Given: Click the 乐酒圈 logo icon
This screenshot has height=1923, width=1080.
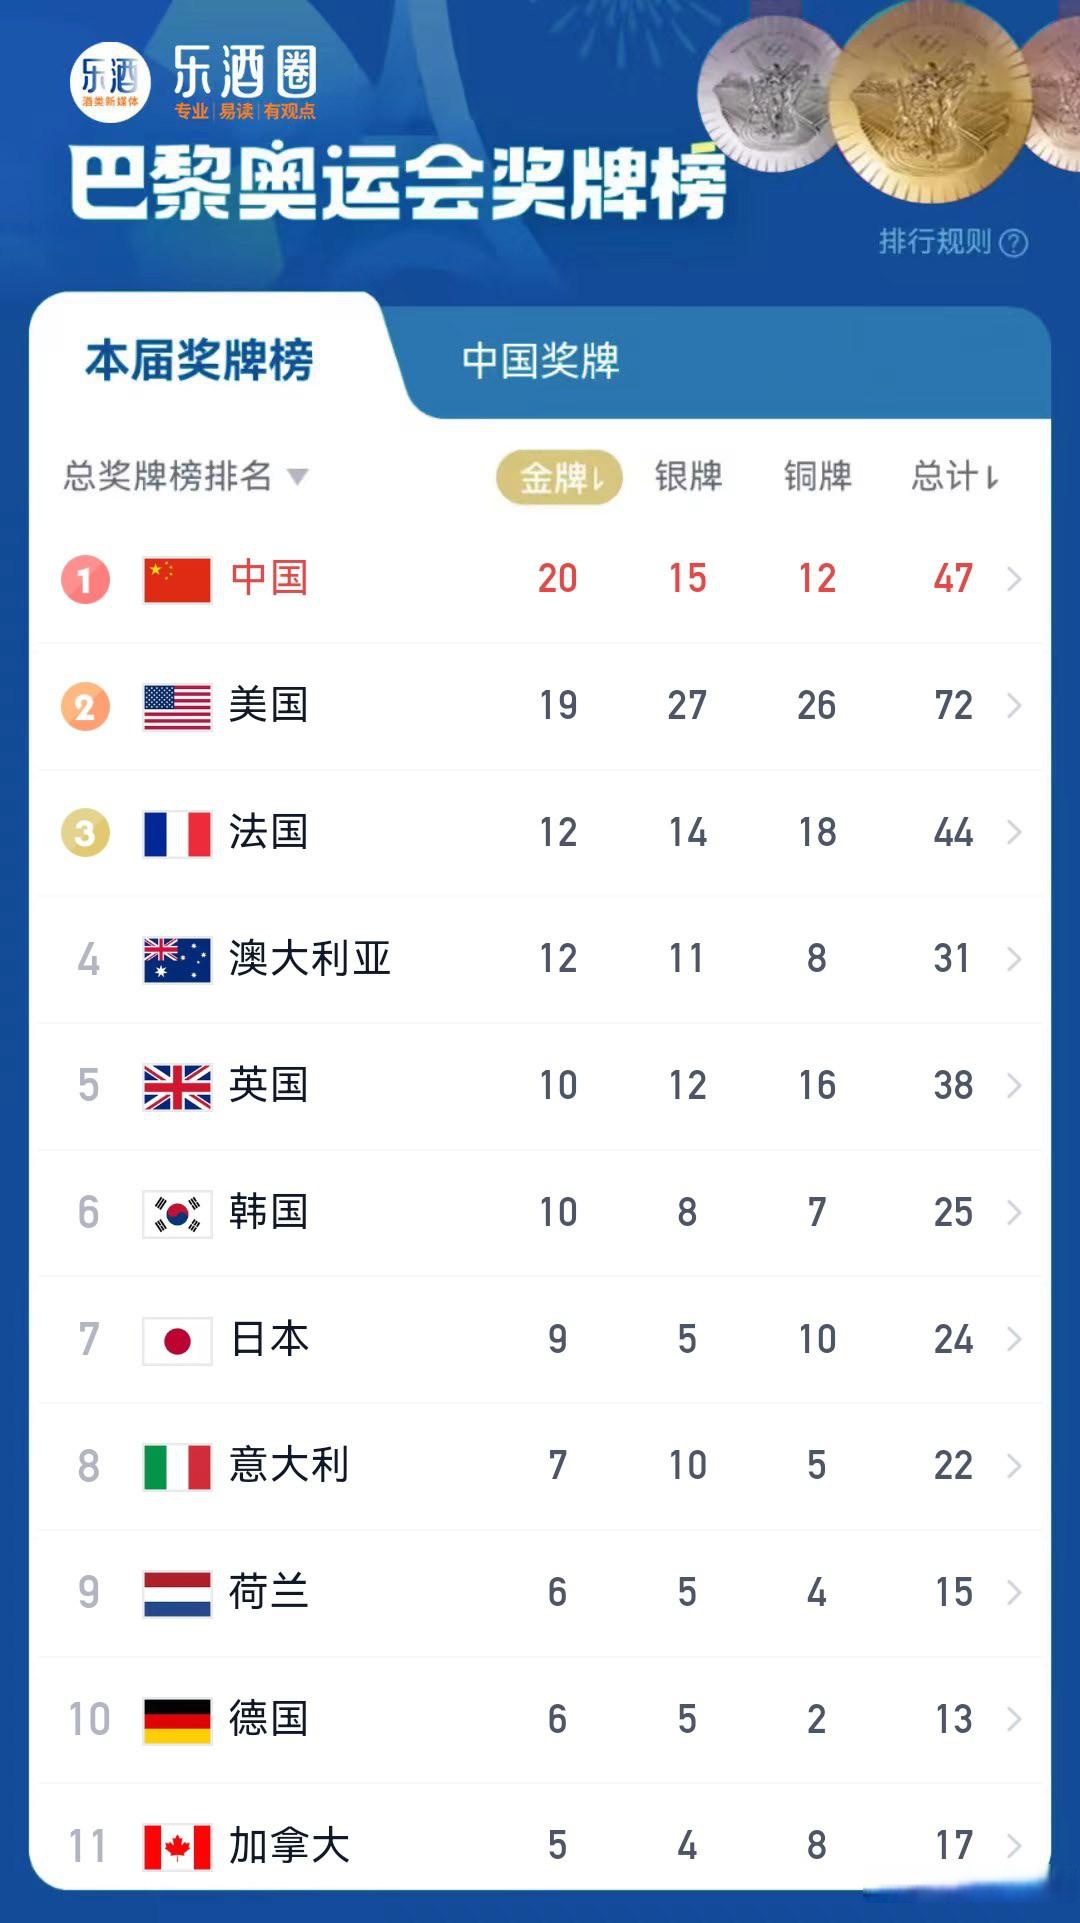Looking at the screenshot, I should (x=112, y=82).
